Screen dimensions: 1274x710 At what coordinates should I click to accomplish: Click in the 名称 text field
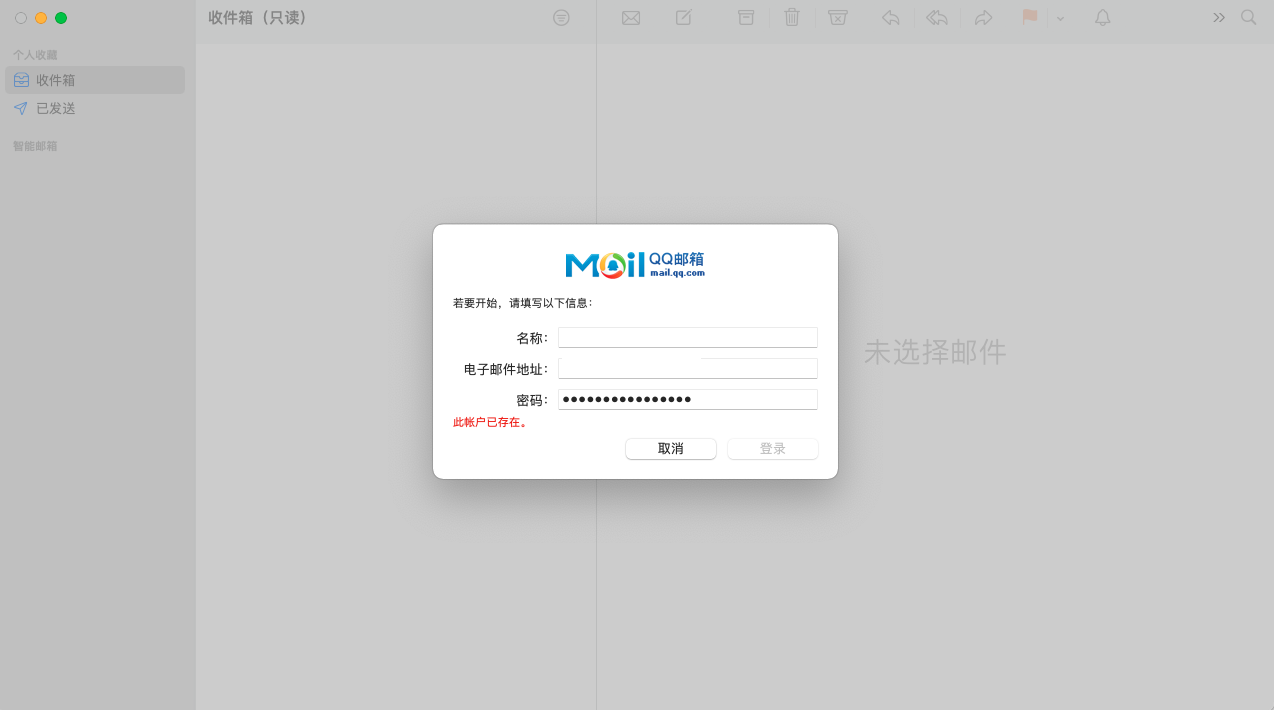687,338
